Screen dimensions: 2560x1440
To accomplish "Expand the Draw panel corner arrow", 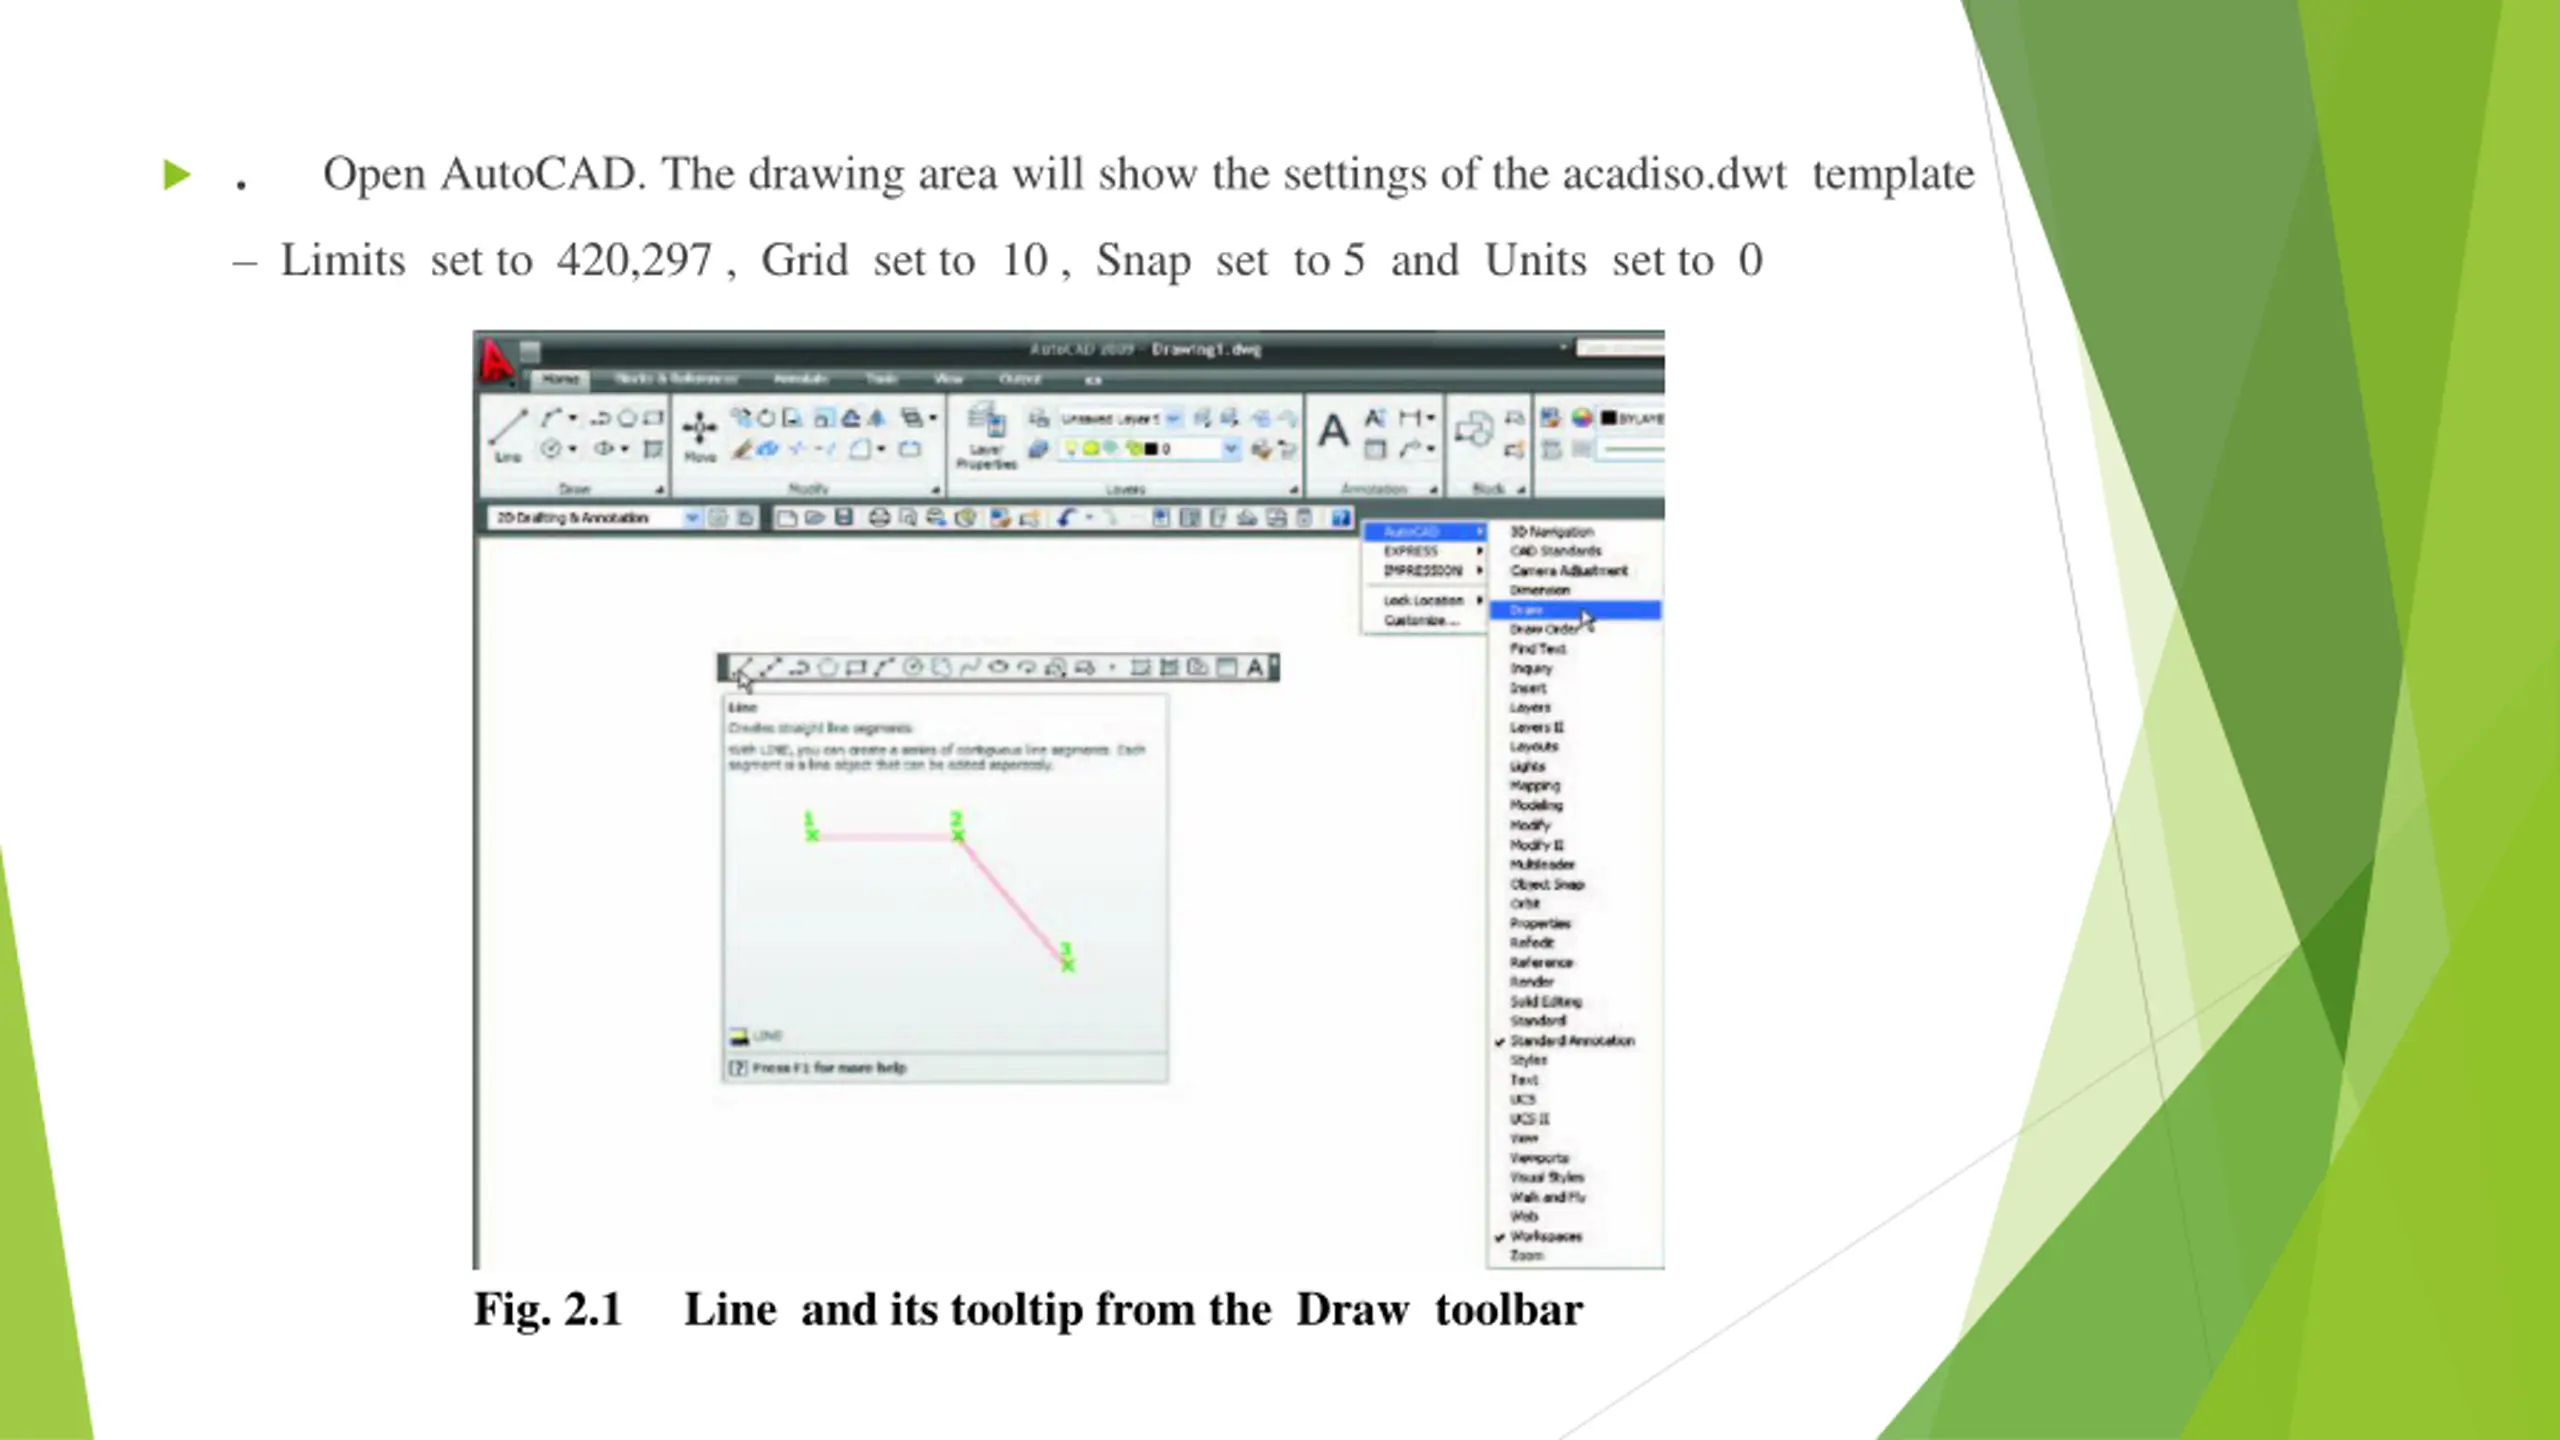I will [660, 490].
